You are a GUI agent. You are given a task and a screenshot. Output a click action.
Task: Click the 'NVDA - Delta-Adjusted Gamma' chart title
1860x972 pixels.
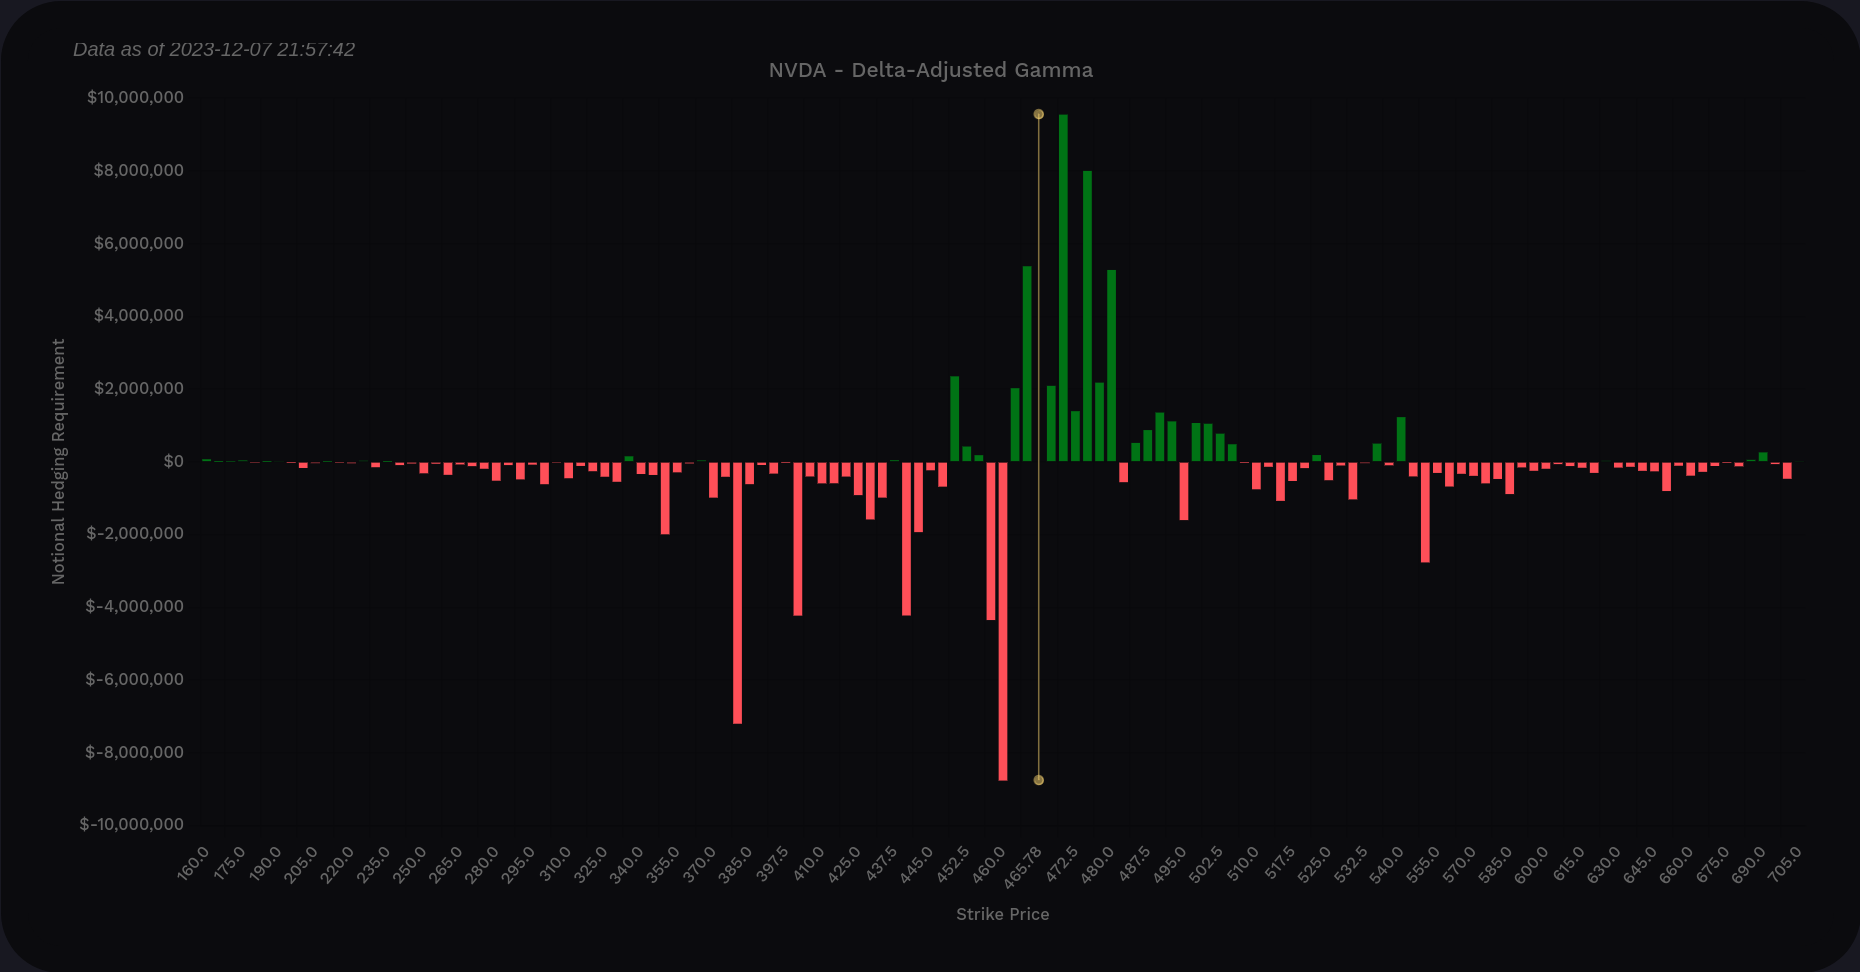[x=930, y=70]
